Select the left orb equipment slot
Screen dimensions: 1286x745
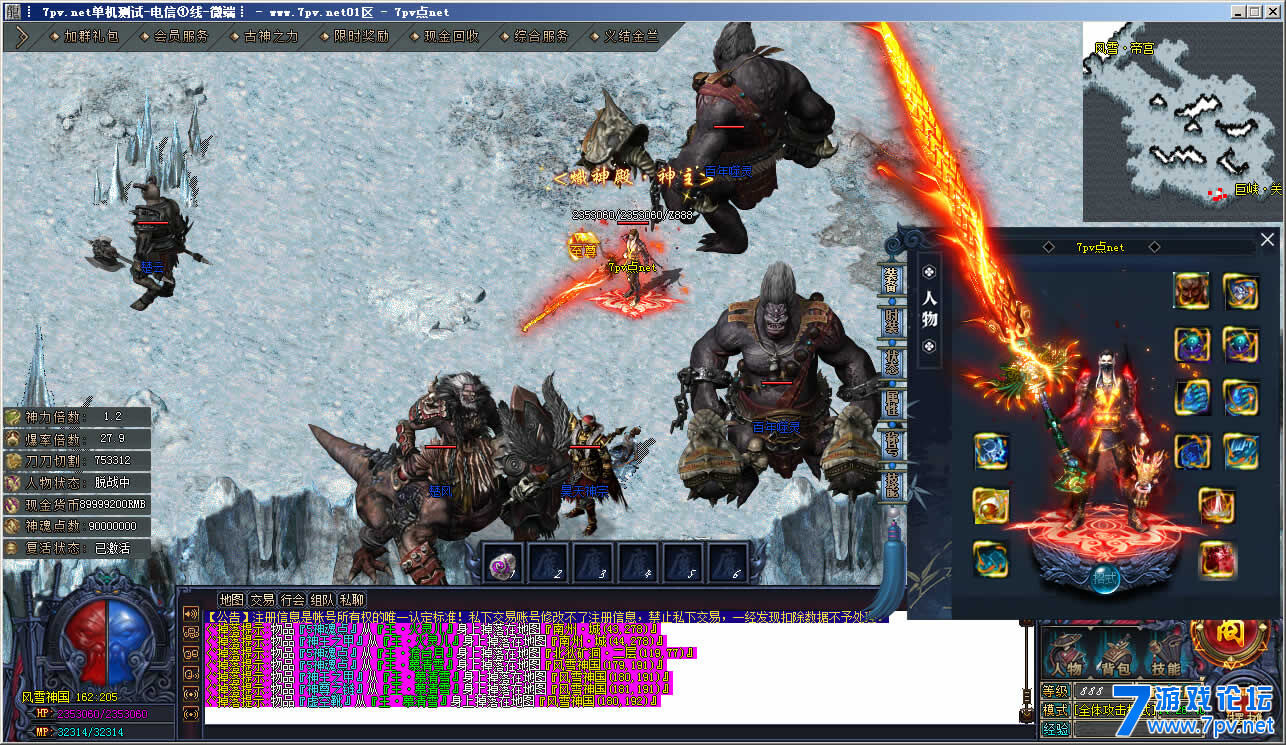click(x=1192, y=345)
